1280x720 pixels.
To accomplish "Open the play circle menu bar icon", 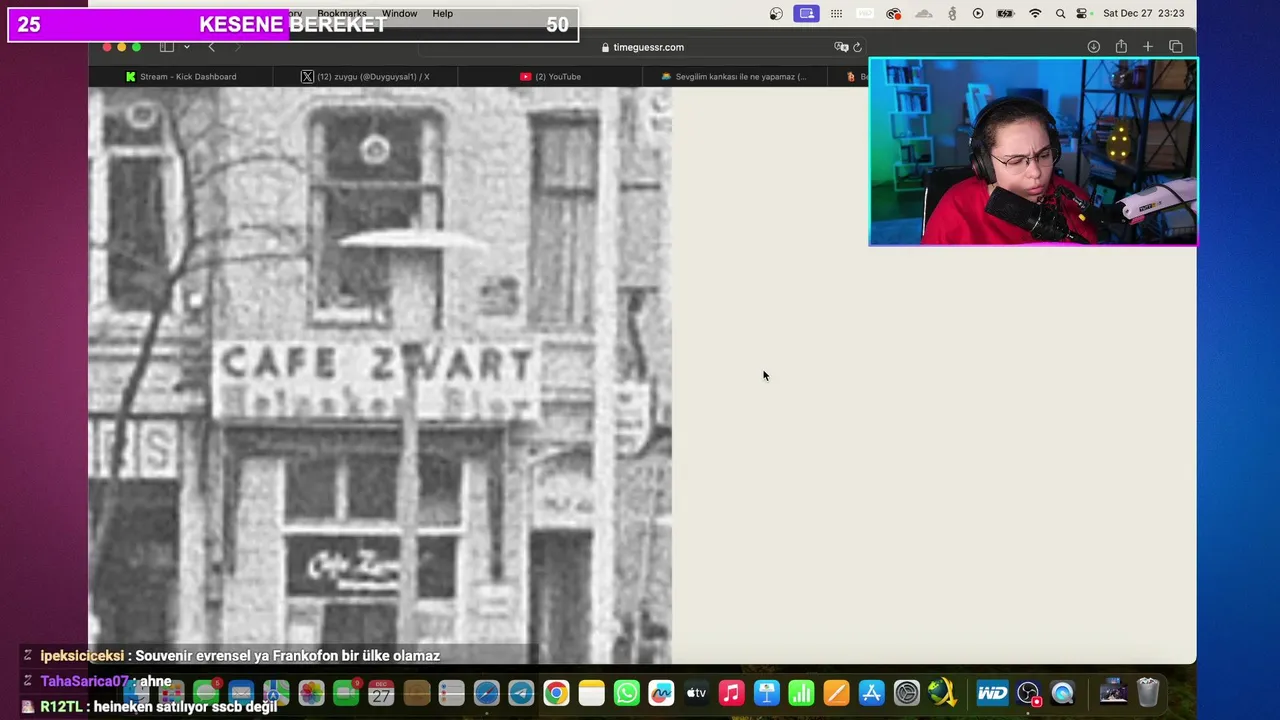I will click(x=978, y=14).
